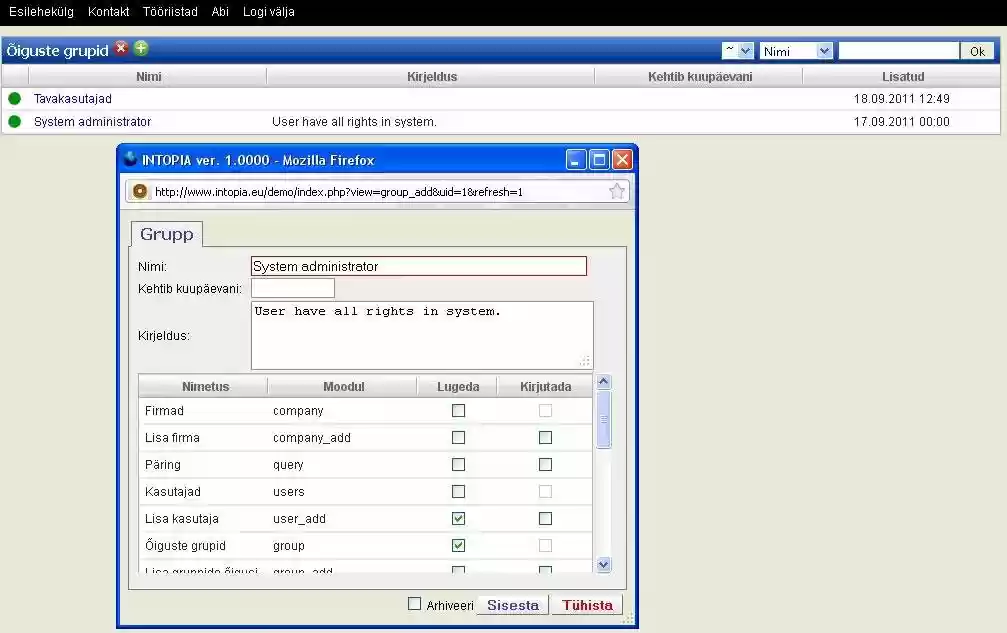The width and height of the screenshot is (1007, 633).
Task: Add a new rights group via green plus icon
Action: [139, 49]
